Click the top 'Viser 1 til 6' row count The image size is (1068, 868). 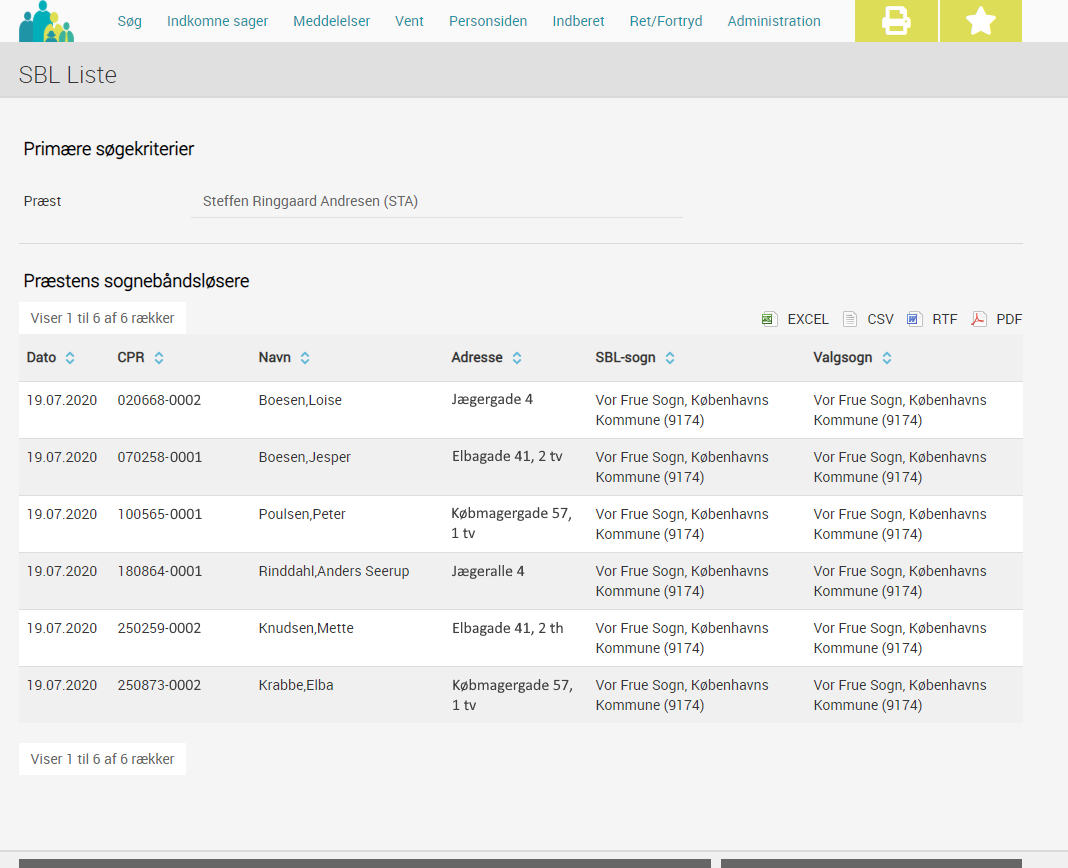(102, 318)
